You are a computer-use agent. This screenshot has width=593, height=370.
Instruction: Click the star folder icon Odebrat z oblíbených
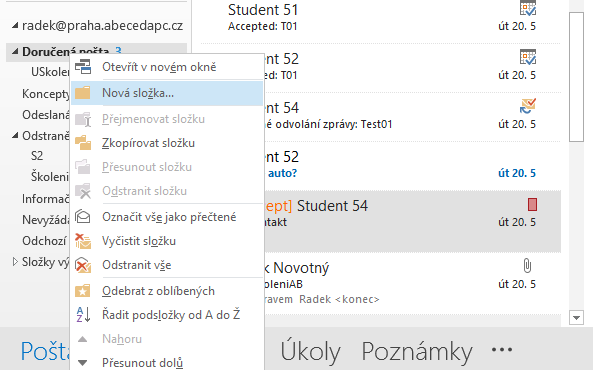coord(82,291)
